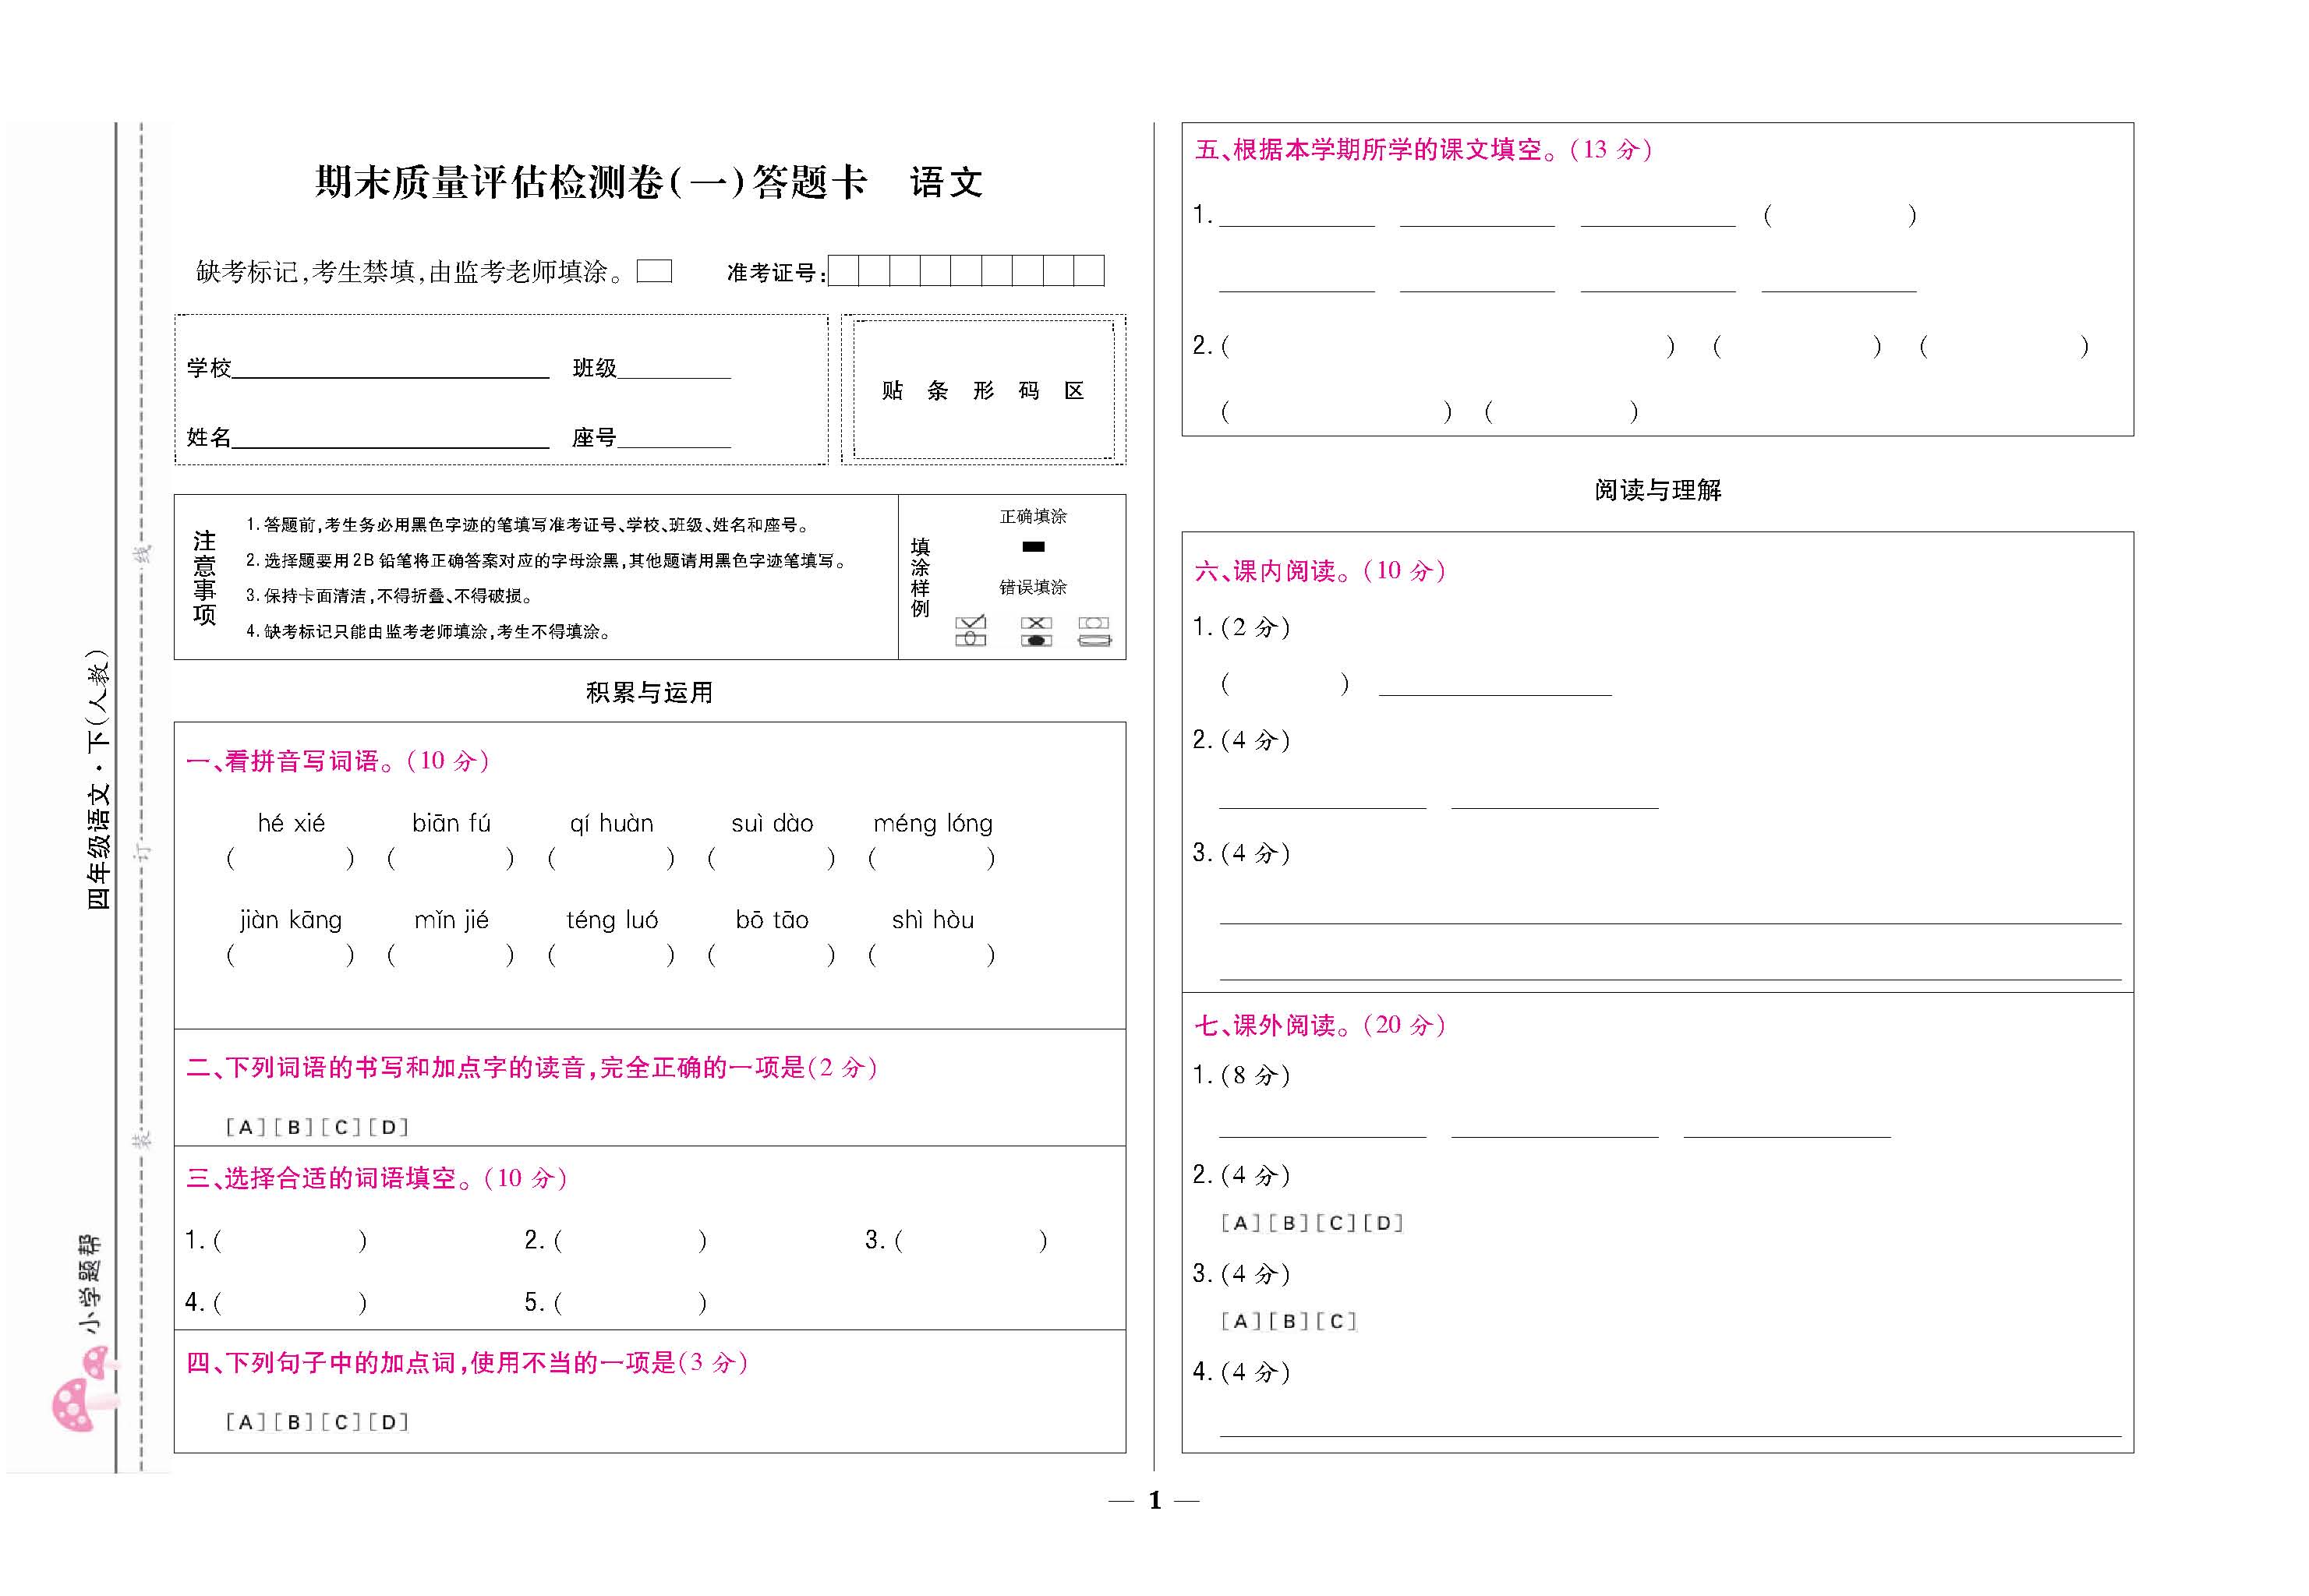Mark bubble [B] for question 二
This screenshot has height=1596, width=2309.
(x=293, y=1128)
